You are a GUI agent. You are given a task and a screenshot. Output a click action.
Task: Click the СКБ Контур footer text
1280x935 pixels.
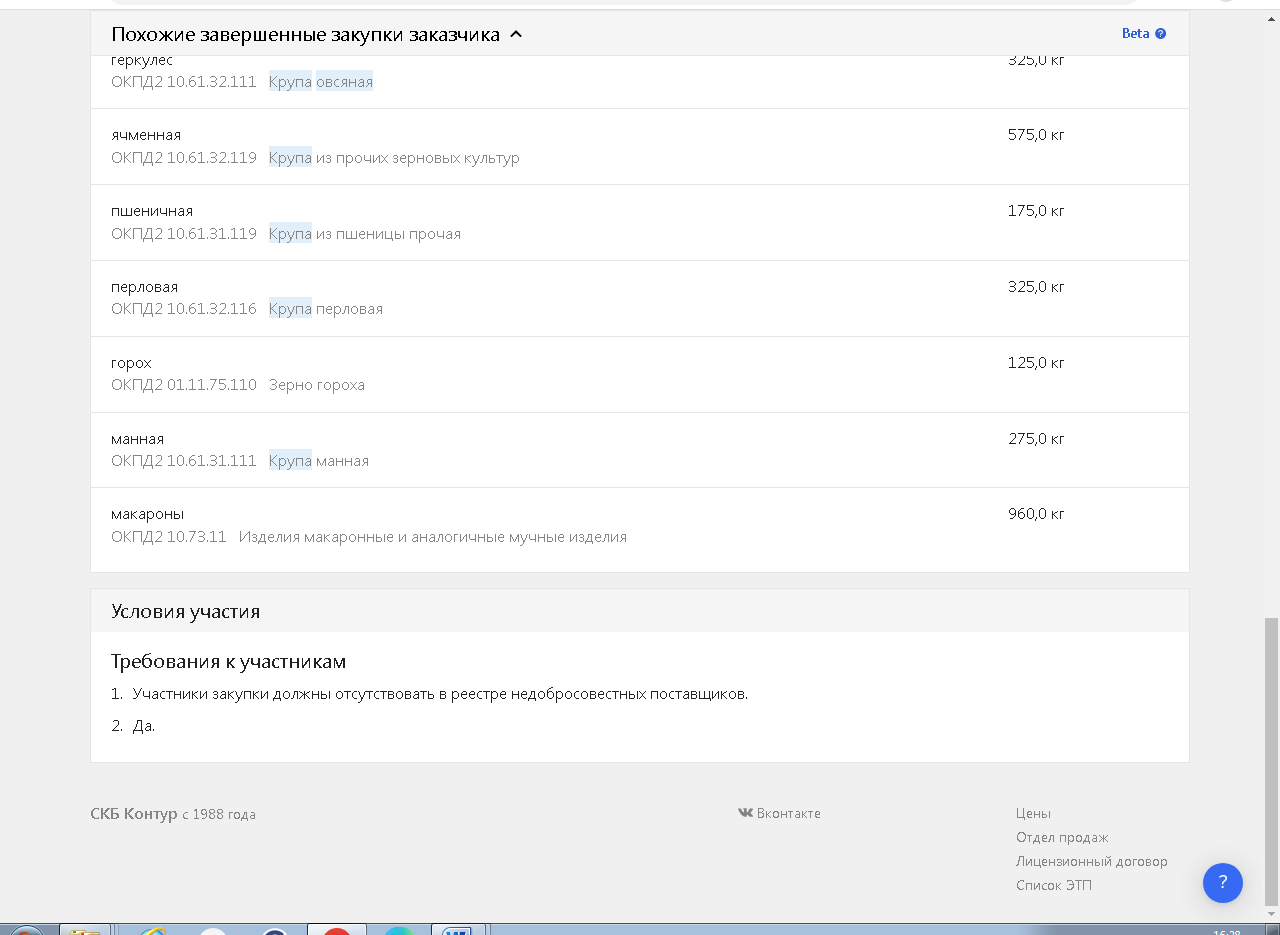coord(134,814)
